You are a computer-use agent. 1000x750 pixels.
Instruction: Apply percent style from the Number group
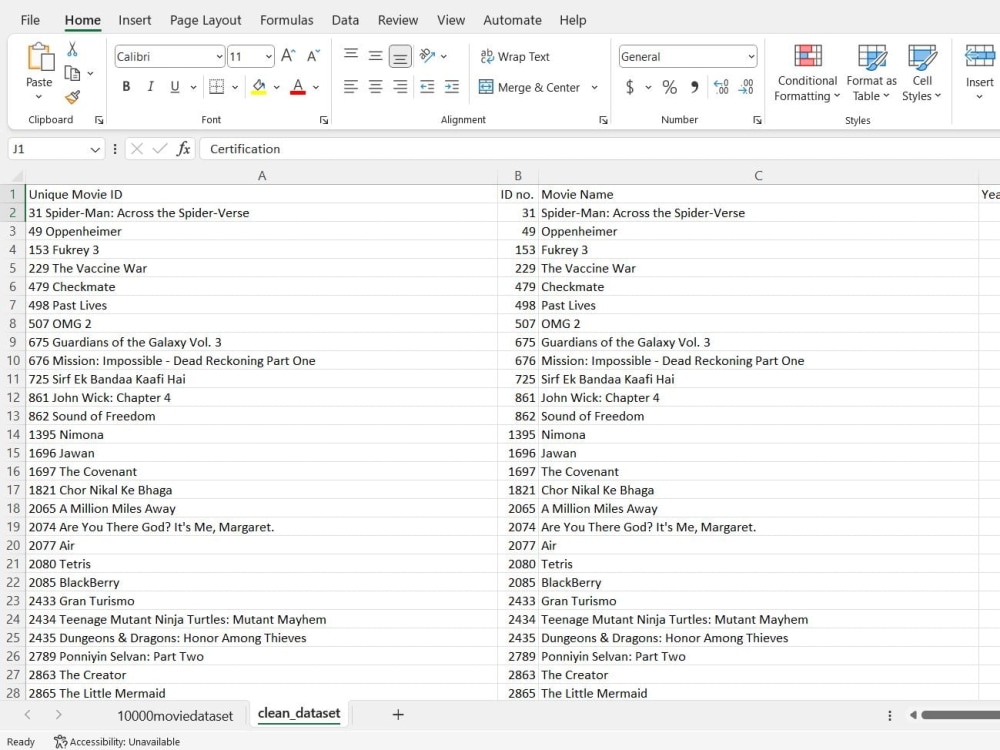(x=668, y=88)
